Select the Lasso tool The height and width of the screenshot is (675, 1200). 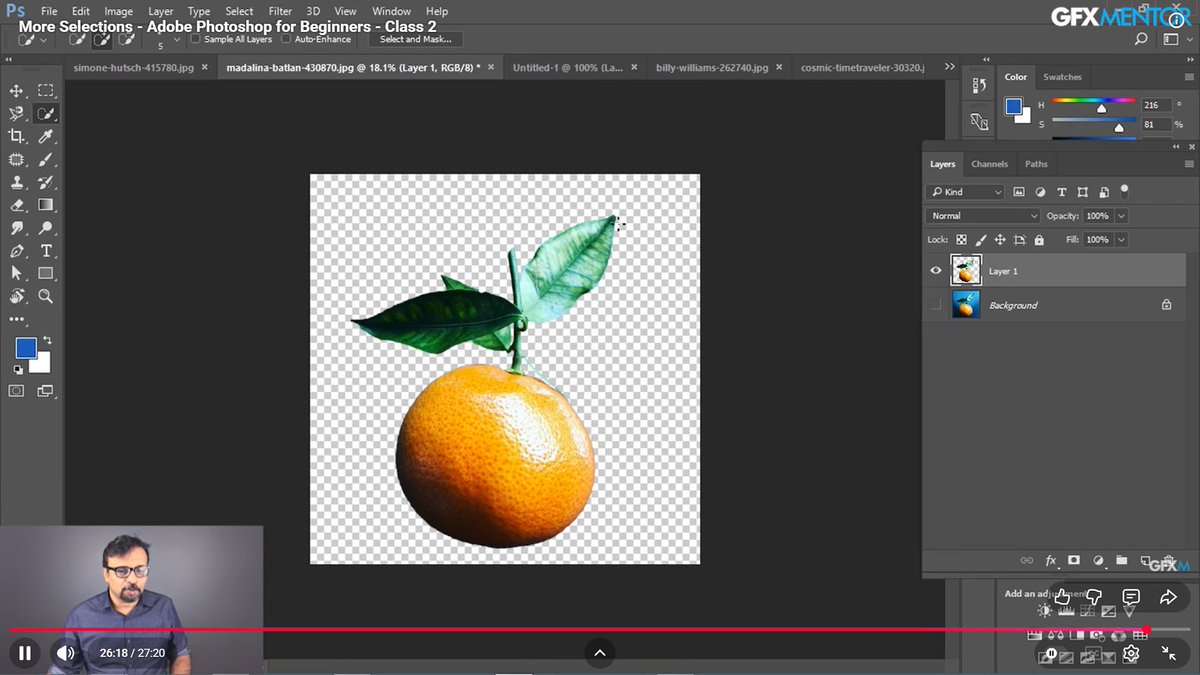tap(16, 114)
